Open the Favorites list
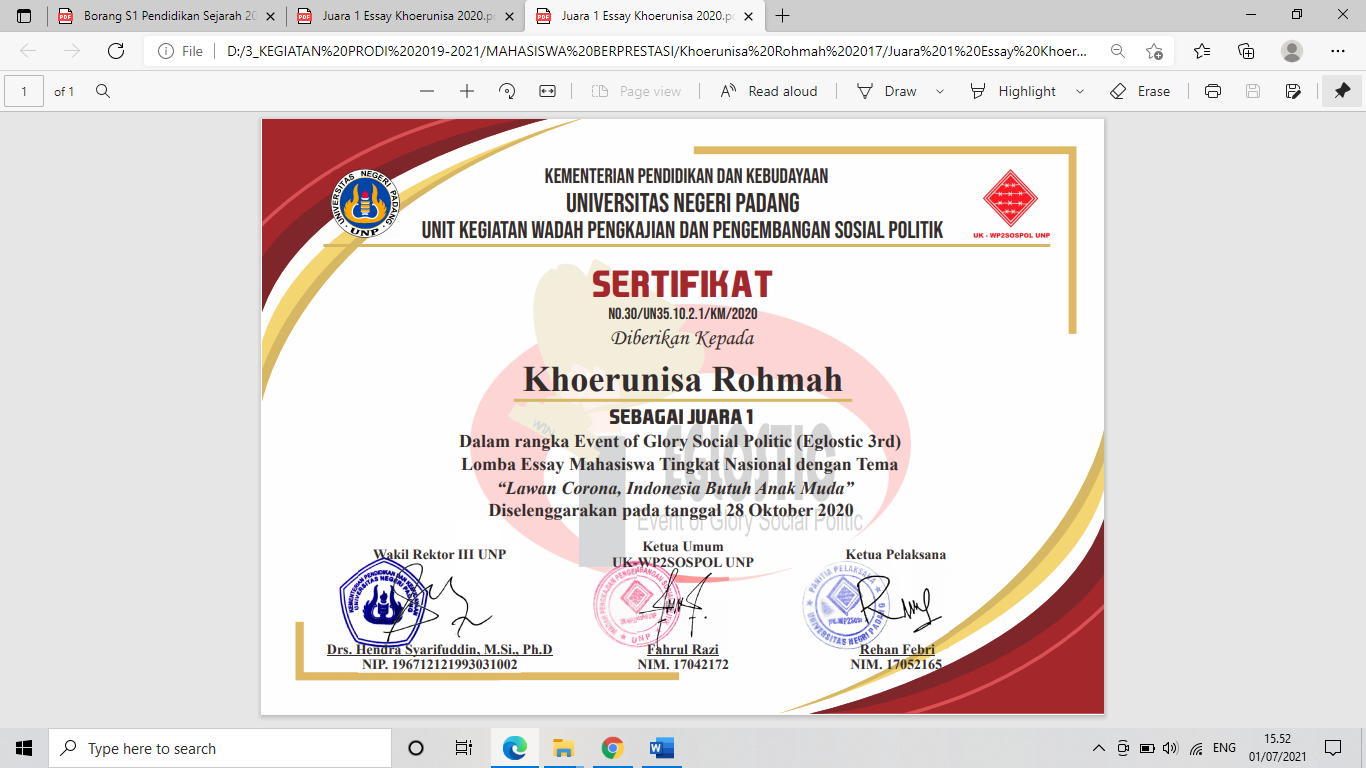The width and height of the screenshot is (1366, 768). [x=1202, y=51]
